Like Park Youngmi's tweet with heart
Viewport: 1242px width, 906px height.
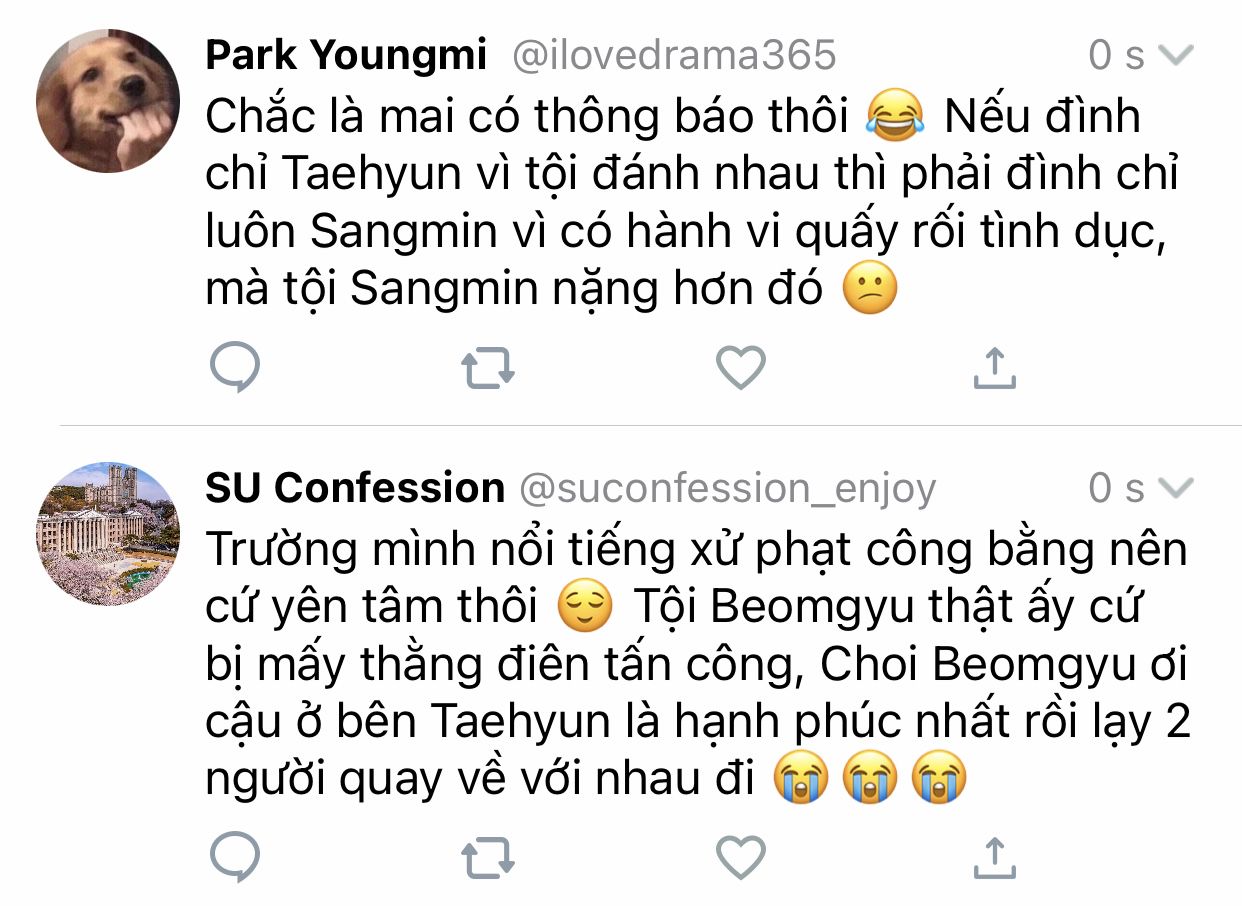click(x=741, y=367)
